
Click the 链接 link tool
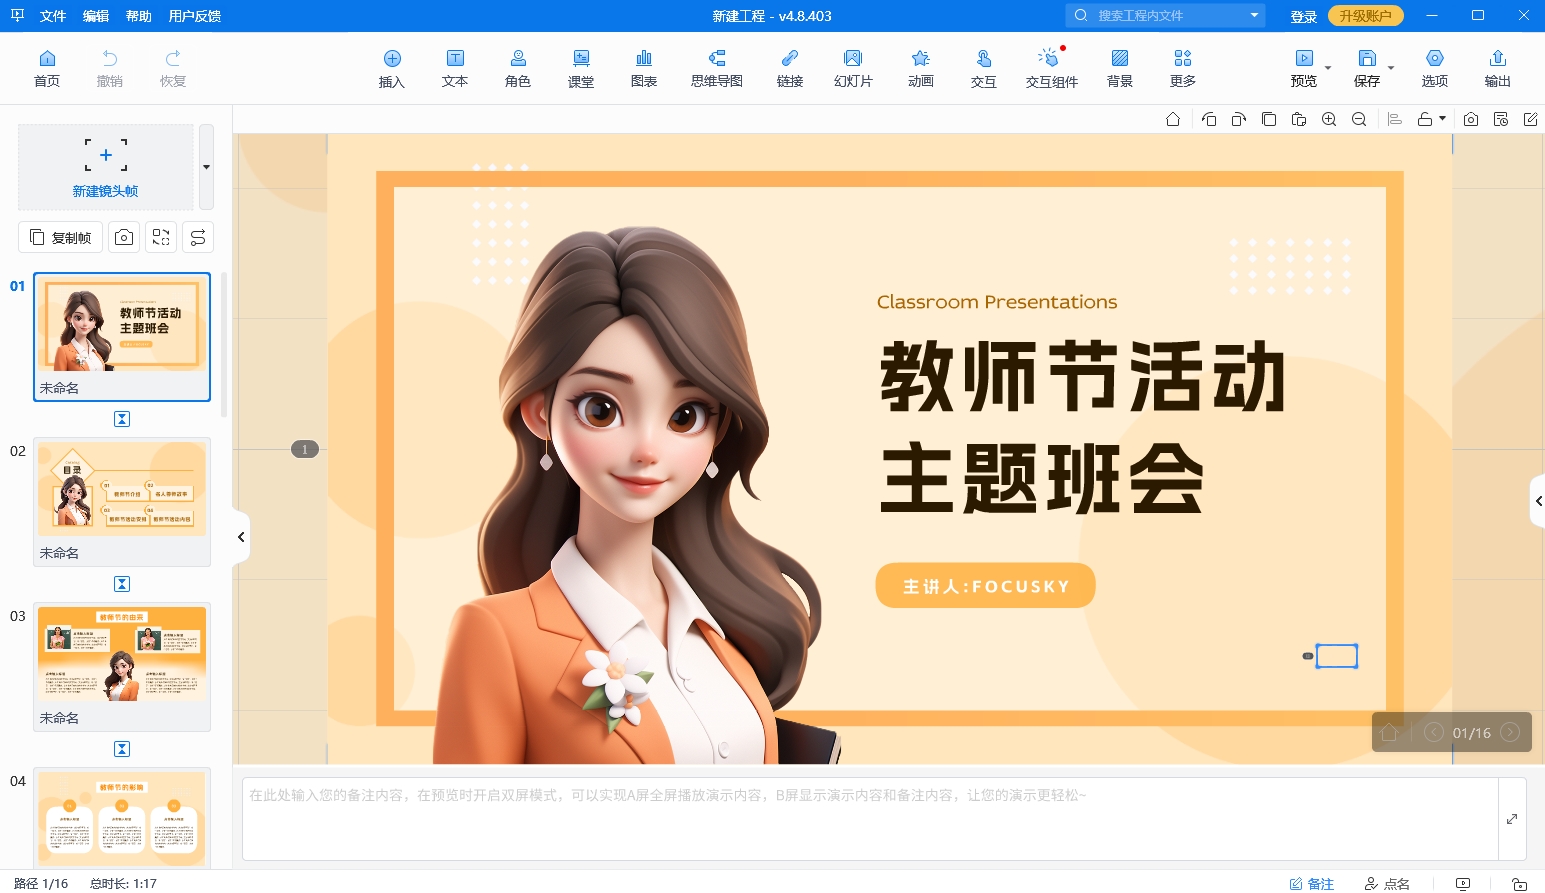click(790, 69)
